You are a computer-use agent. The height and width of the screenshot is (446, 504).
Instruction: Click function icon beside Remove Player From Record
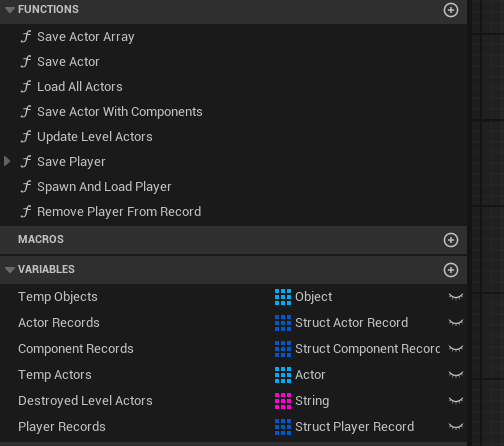tap(26, 212)
